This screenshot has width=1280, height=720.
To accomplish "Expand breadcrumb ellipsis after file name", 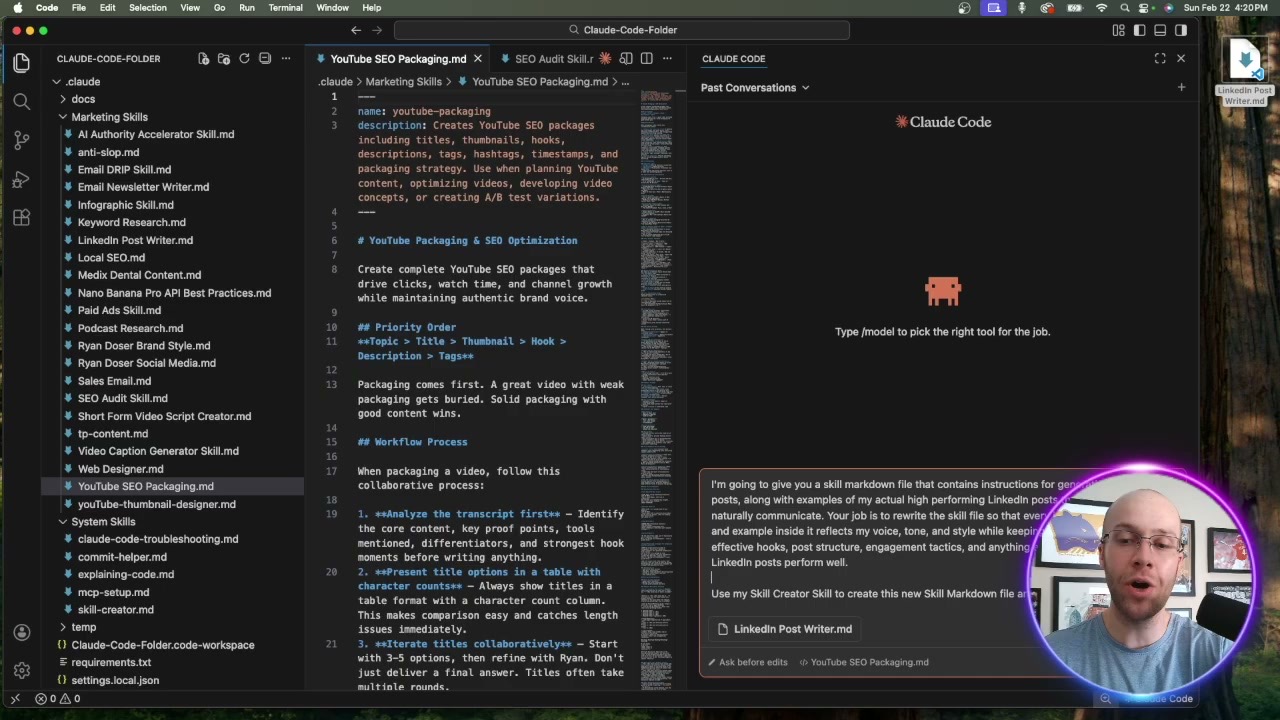I will click(x=625, y=82).
